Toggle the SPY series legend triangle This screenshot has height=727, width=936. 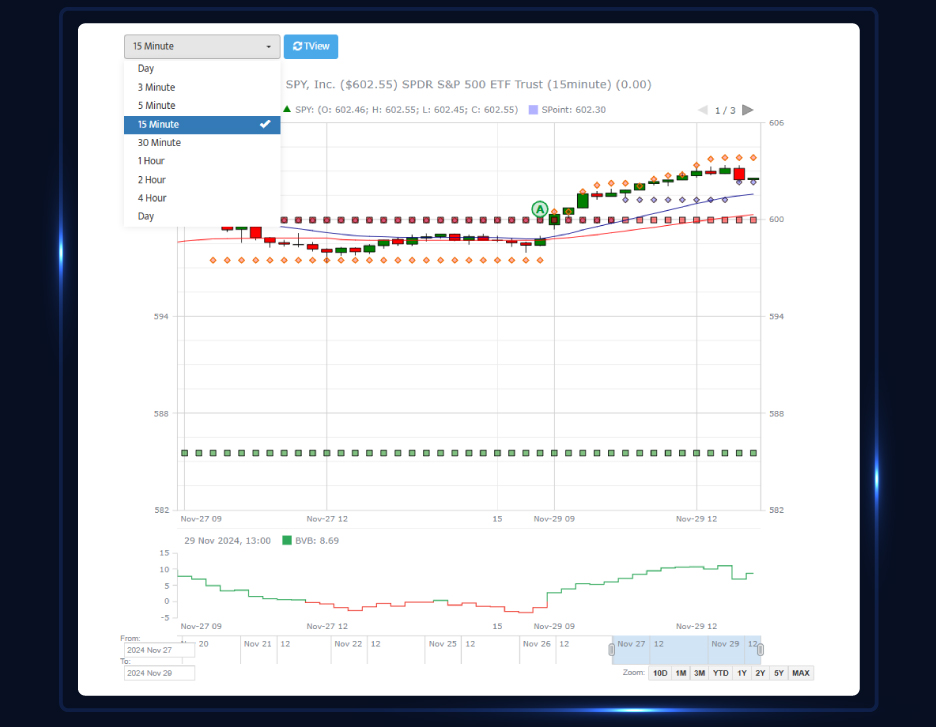[288, 109]
